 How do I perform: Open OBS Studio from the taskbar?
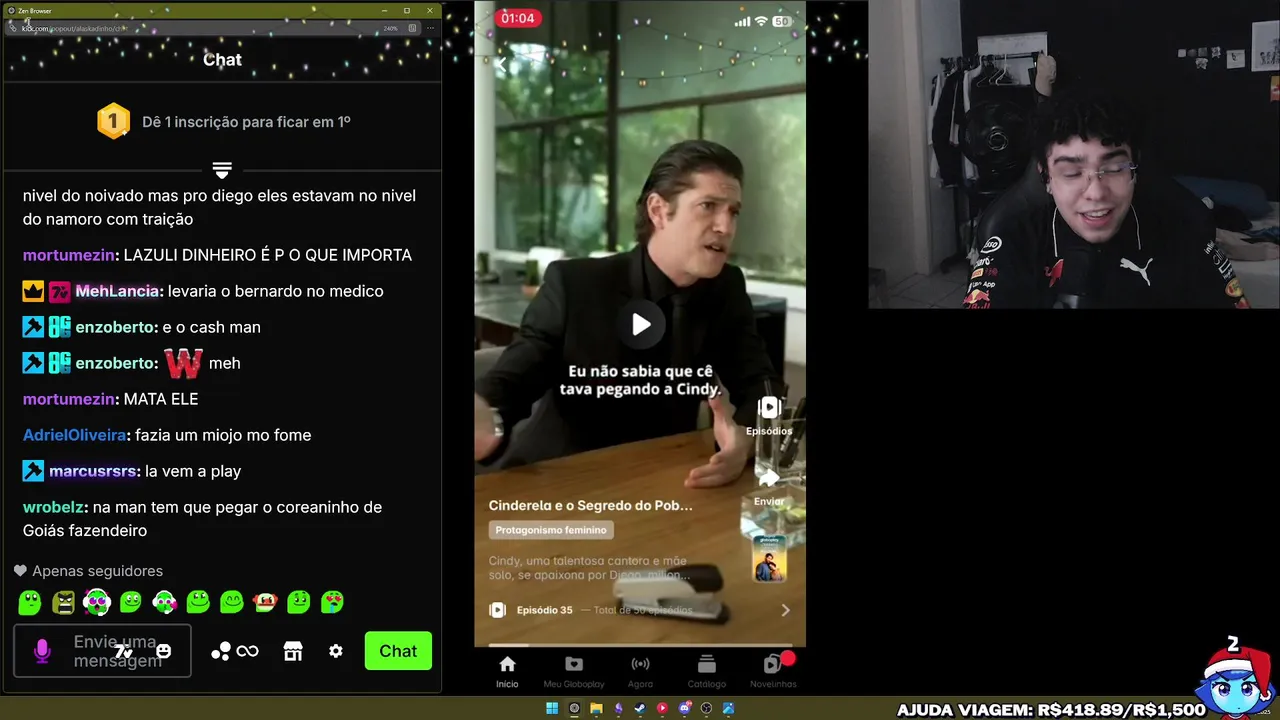click(x=706, y=708)
